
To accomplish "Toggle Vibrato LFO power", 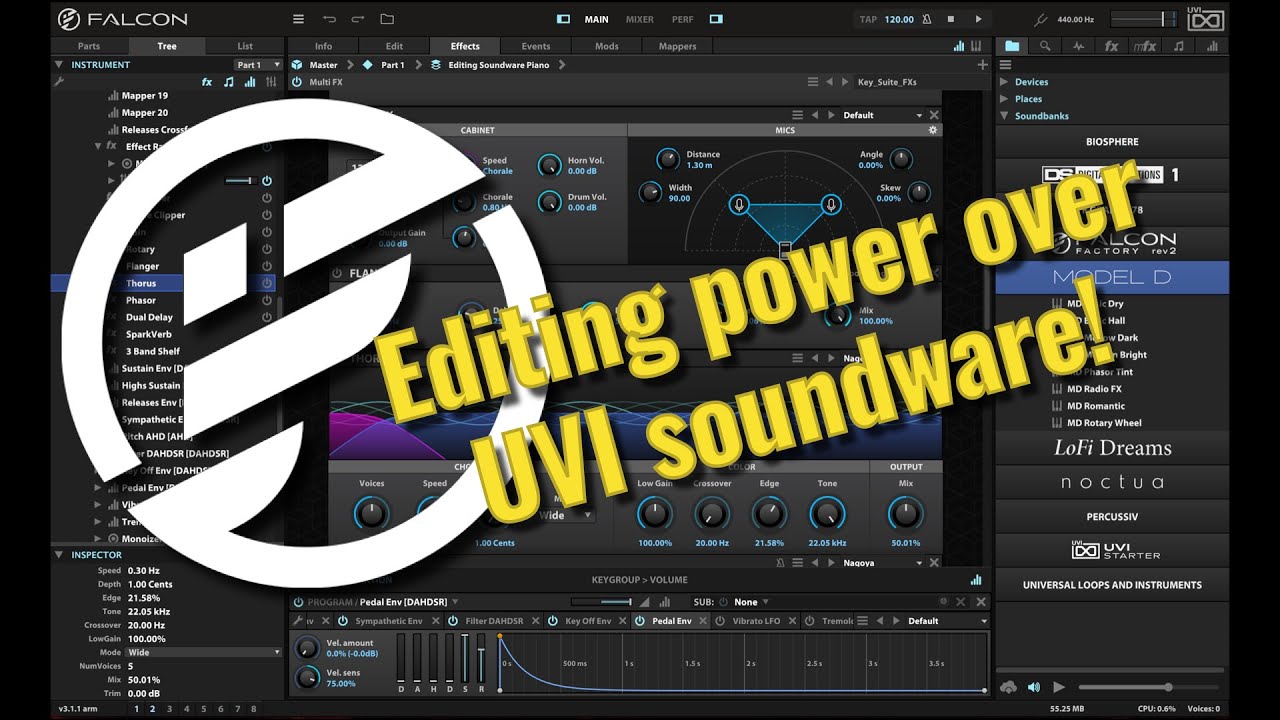I will (x=722, y=621).
